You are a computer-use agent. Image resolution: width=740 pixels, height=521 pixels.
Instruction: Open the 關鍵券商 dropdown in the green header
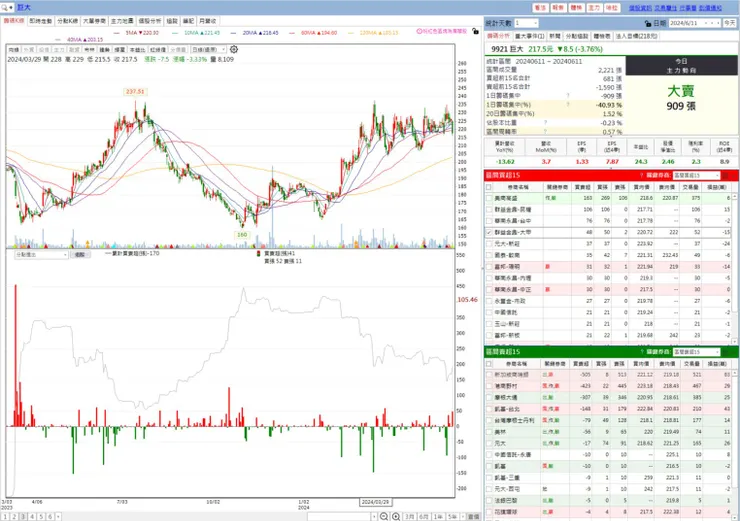pyautogui.click(x=696, y=352)
